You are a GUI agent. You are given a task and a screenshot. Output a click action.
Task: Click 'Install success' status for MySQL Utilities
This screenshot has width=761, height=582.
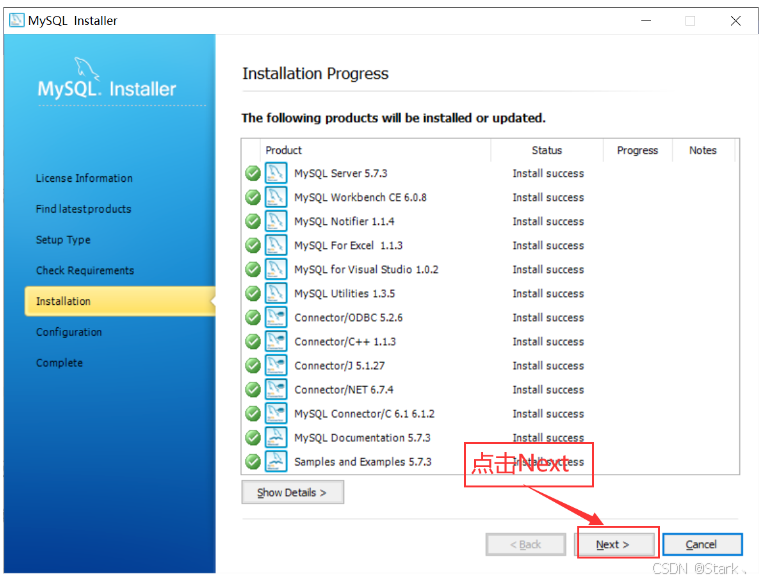548,294
